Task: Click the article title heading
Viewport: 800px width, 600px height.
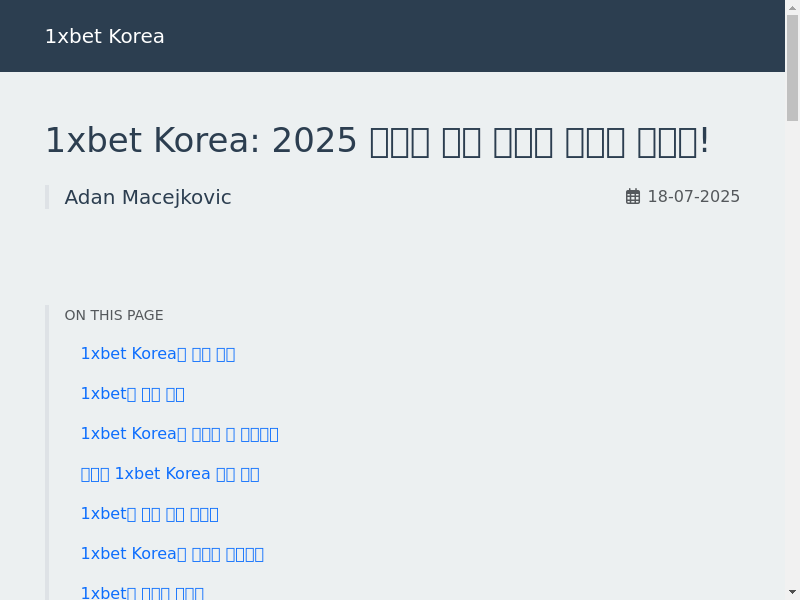Action: (x=377, y=141)
